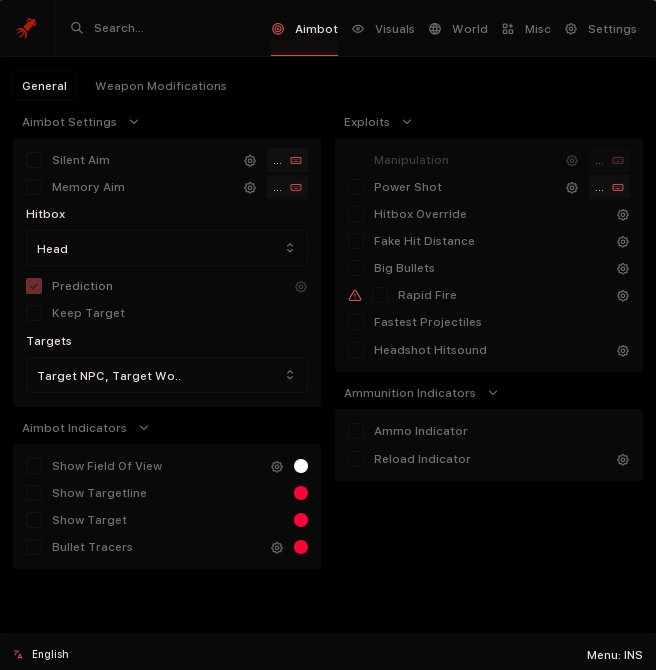The width and height of the screenshot is (656, 670).
Task: Select Weapon Modifications sub-tab
Action: tap(161, 86)
